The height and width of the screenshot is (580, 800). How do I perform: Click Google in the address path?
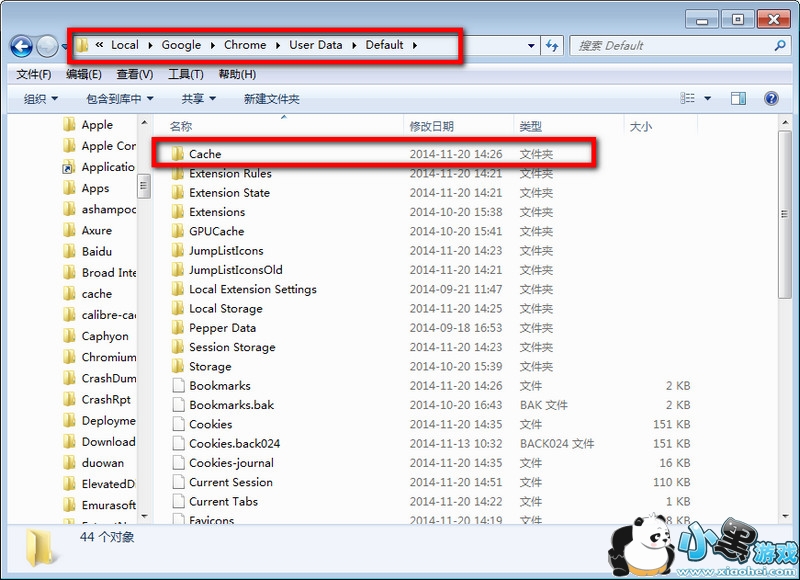181,45
